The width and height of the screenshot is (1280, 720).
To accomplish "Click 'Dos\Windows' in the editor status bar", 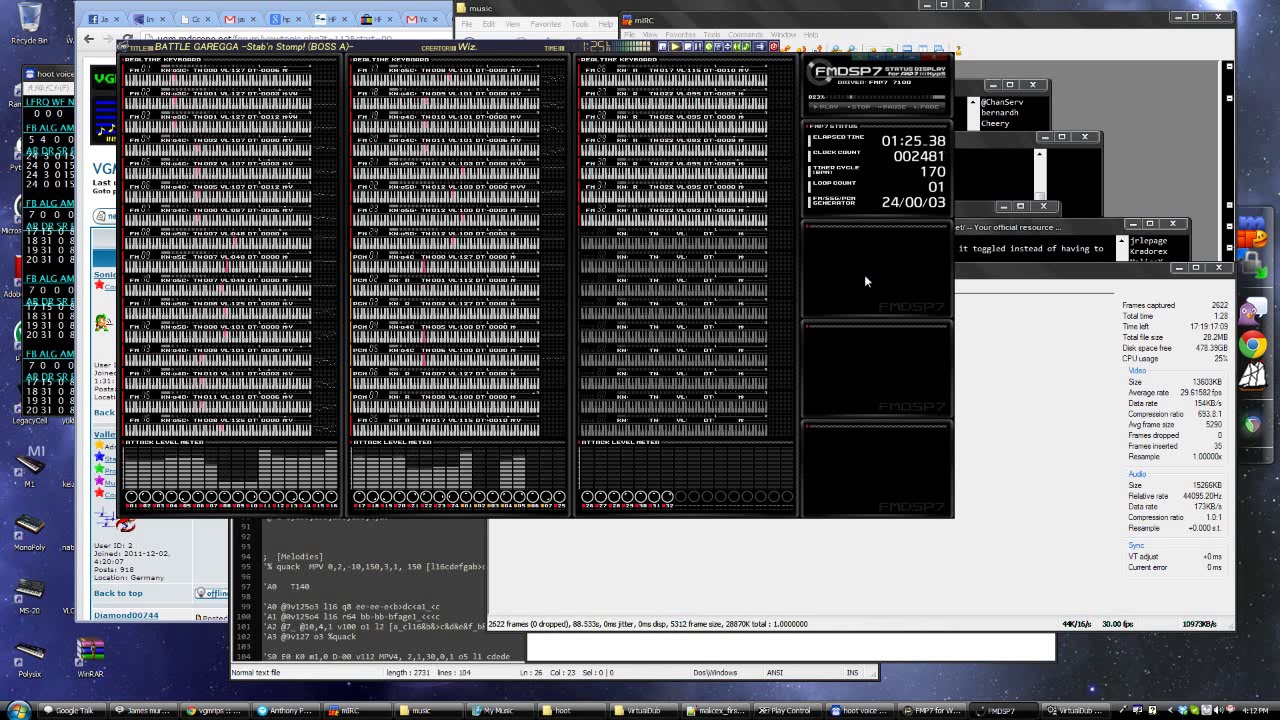I will click(715, 673).
